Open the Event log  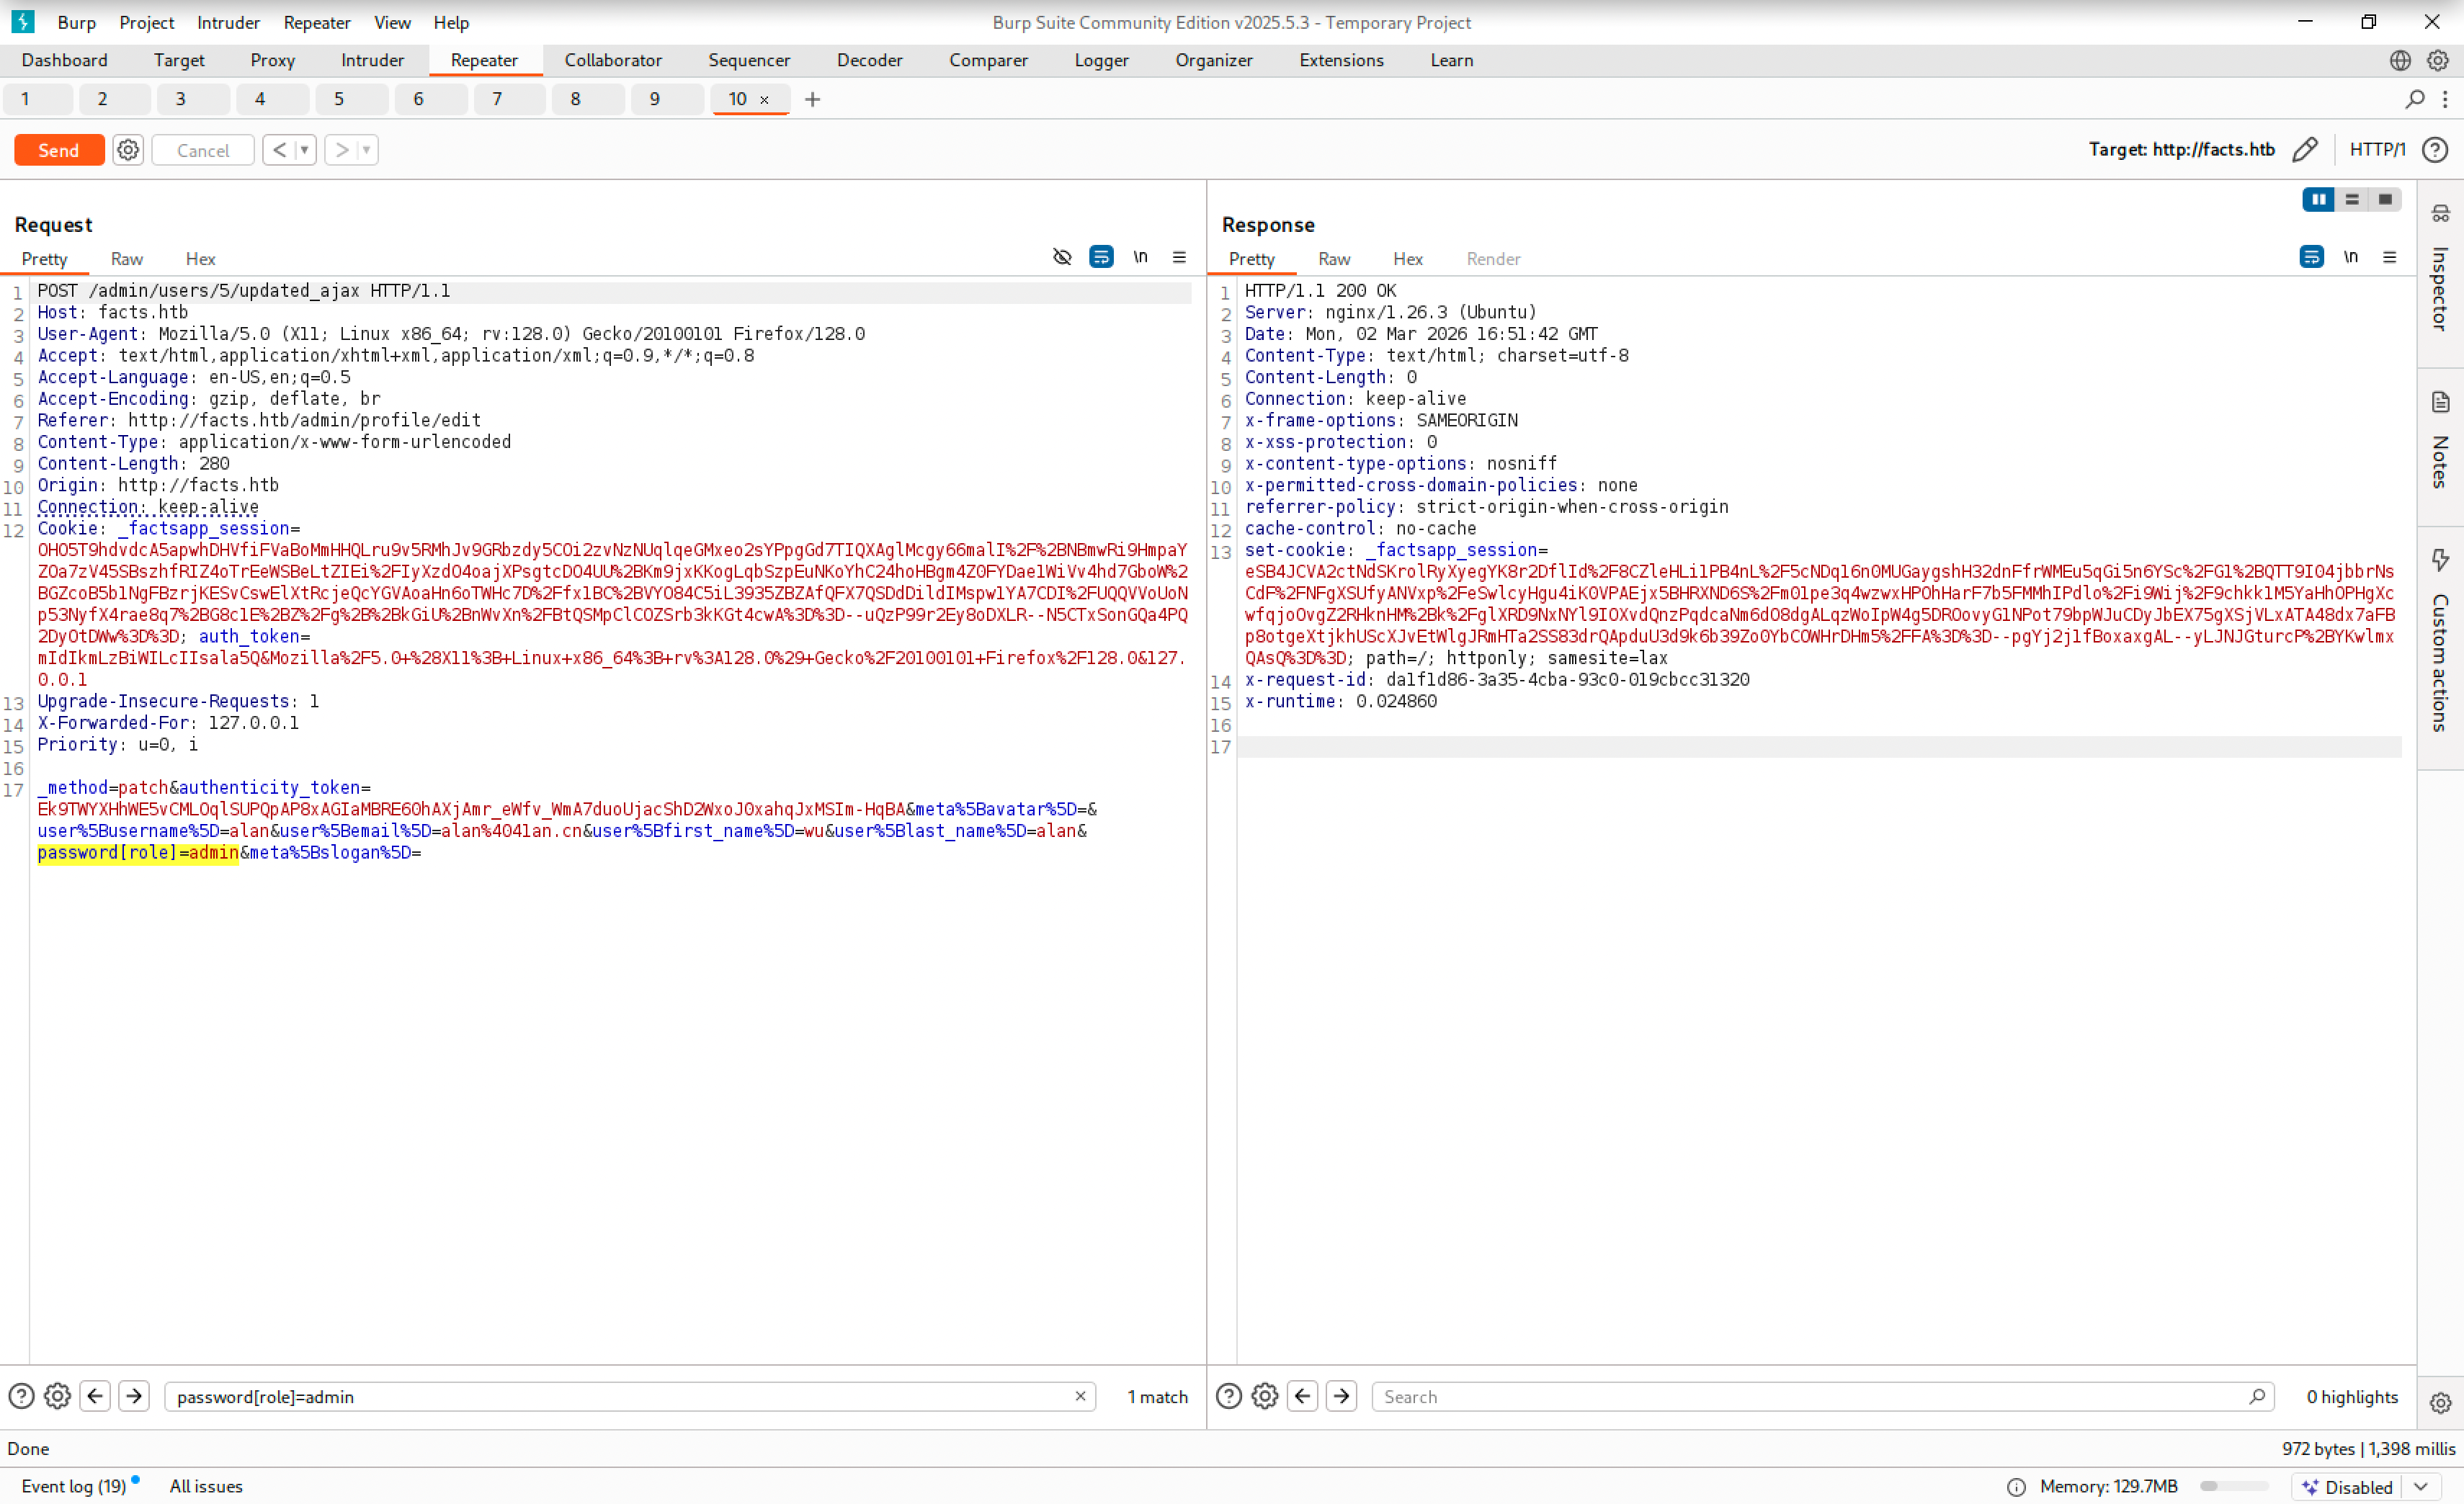(x=73, y=1486)
